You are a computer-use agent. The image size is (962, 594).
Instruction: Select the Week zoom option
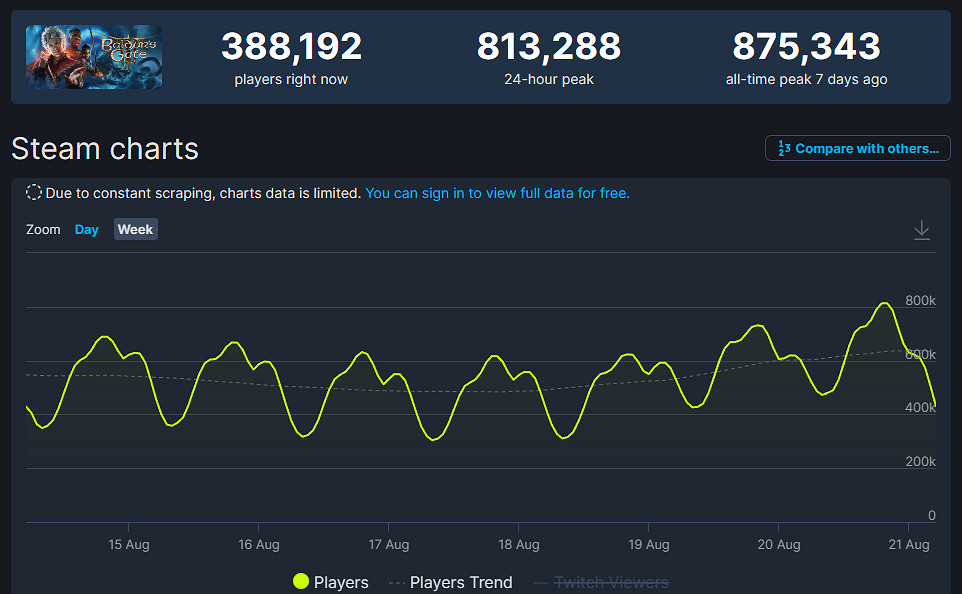click(135, 229)
